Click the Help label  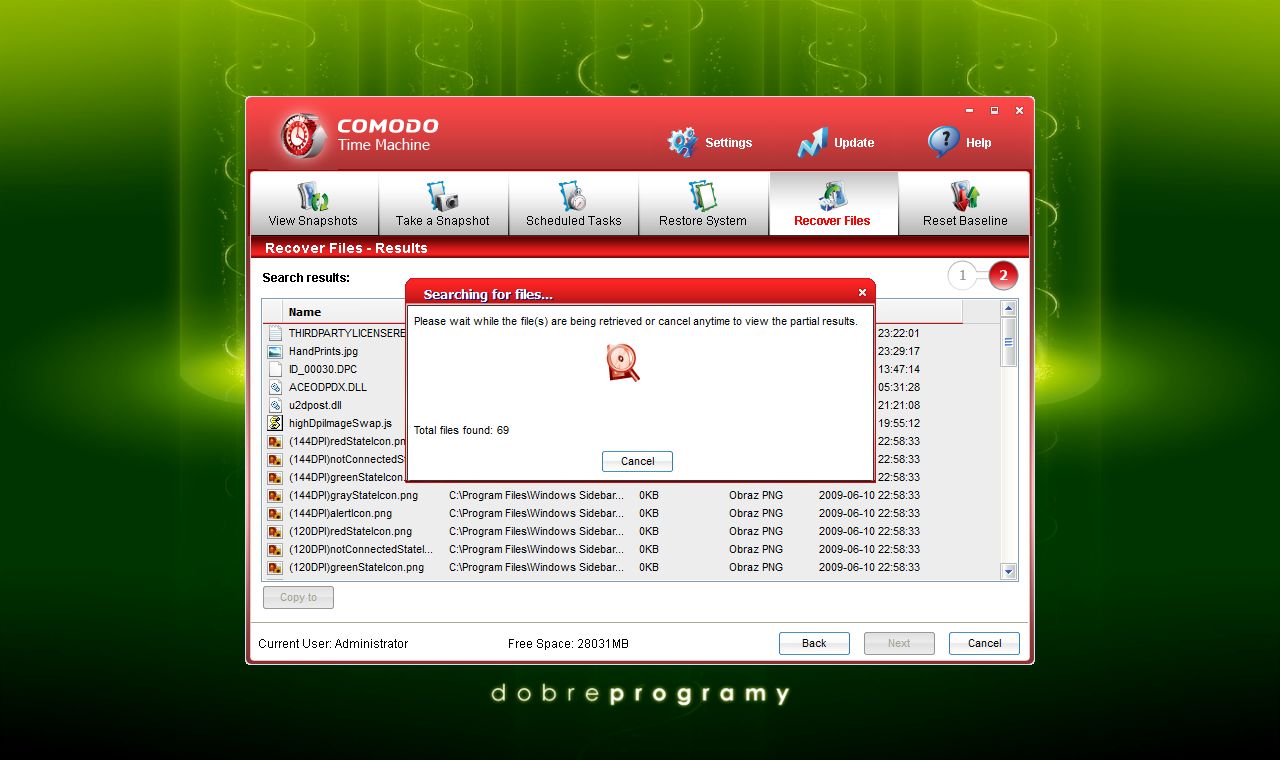(978, 143)
